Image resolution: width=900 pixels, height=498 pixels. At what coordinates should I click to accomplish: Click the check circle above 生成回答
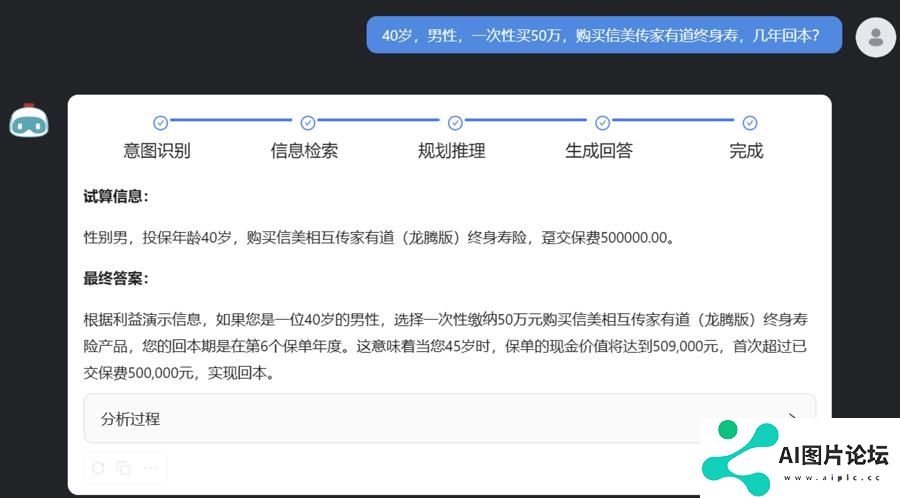point(602,123)
